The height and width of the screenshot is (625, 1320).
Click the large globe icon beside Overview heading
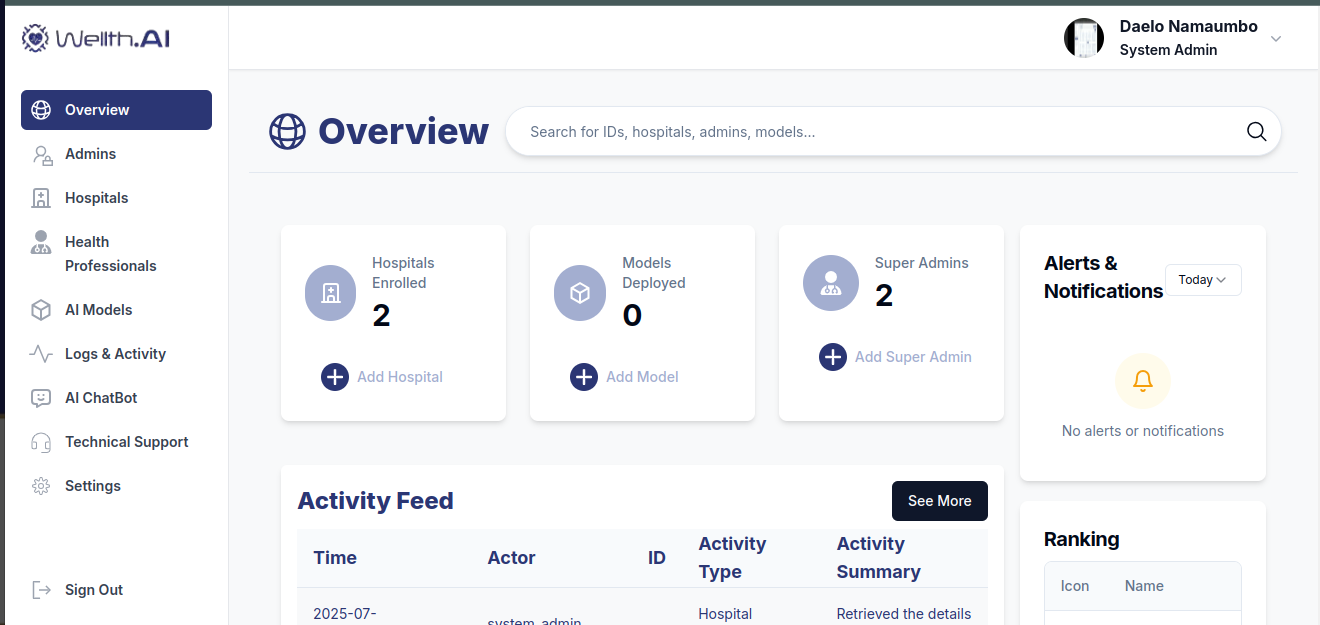click(287, 131)
